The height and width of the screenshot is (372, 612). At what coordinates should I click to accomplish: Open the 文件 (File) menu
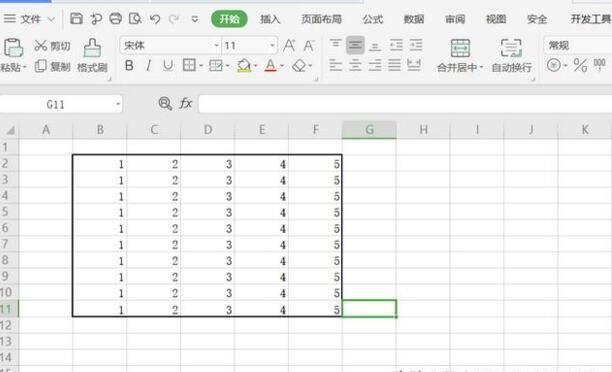[x=30, y=19]
